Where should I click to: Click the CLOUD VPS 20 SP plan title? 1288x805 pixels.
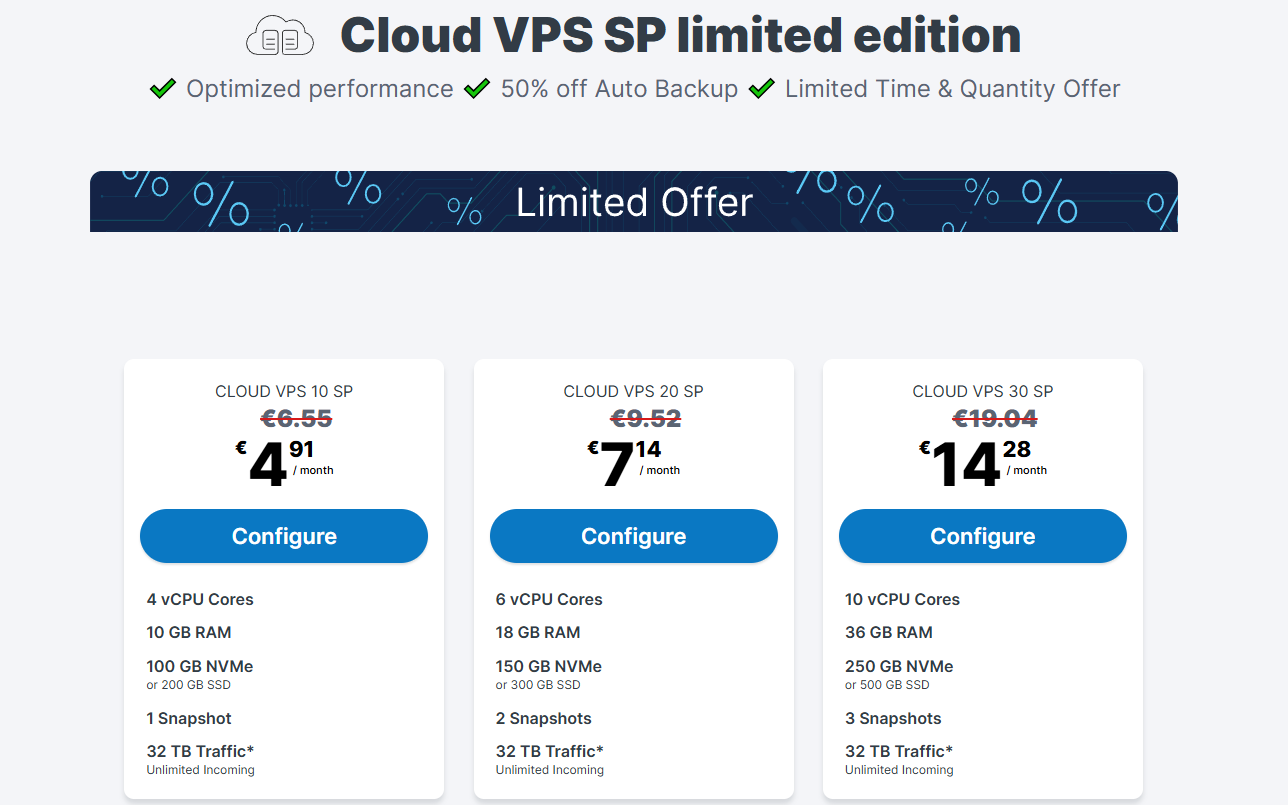click(633, 391)
